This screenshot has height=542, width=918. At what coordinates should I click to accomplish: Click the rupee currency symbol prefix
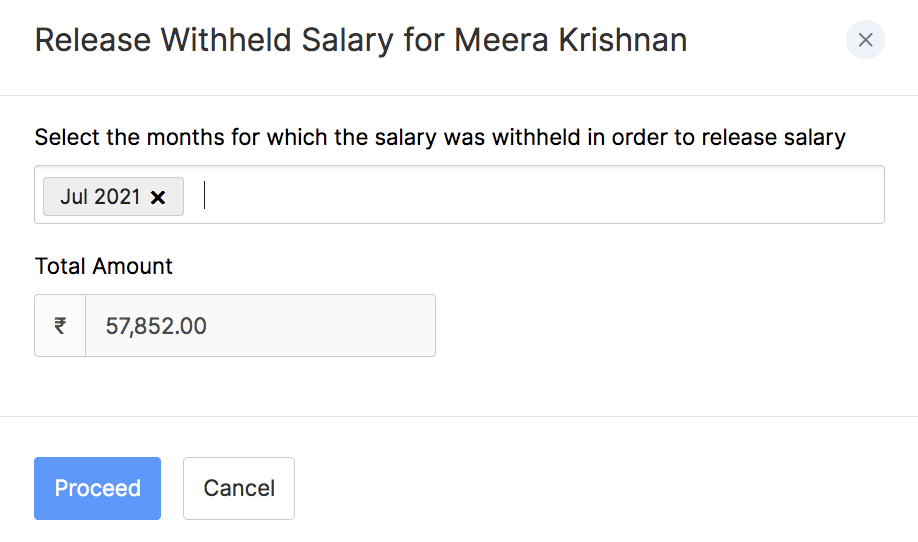60,325
